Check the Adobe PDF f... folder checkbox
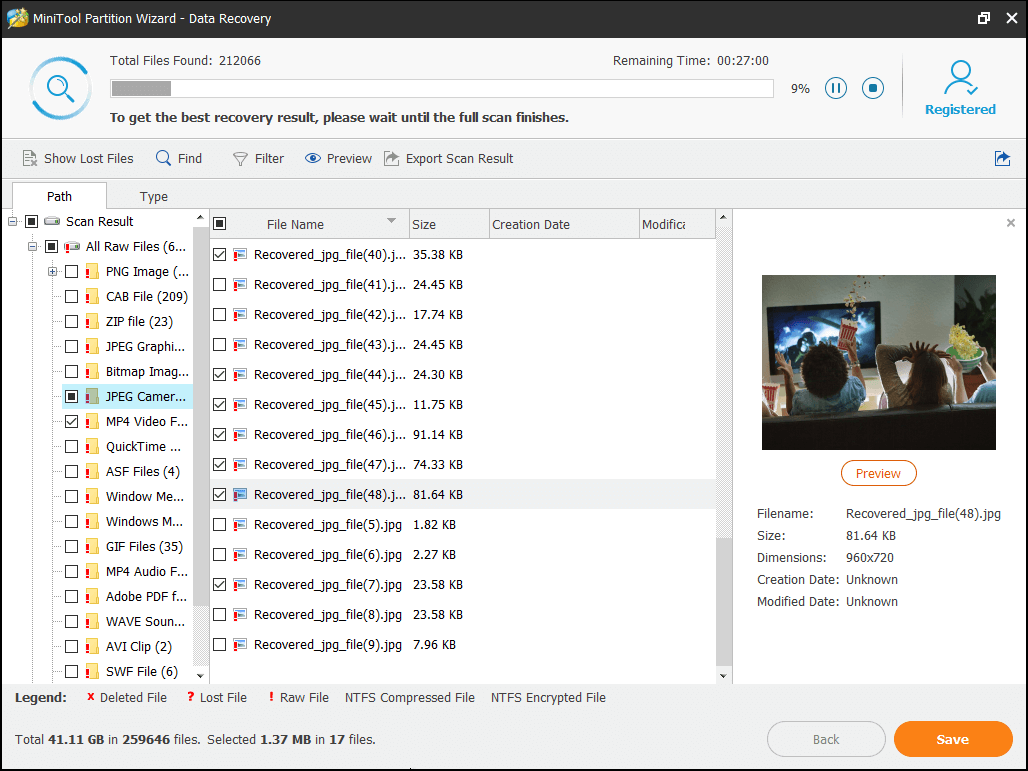Image resolution: width=1028 pixels, height=771 pixels. click(72, 597)
